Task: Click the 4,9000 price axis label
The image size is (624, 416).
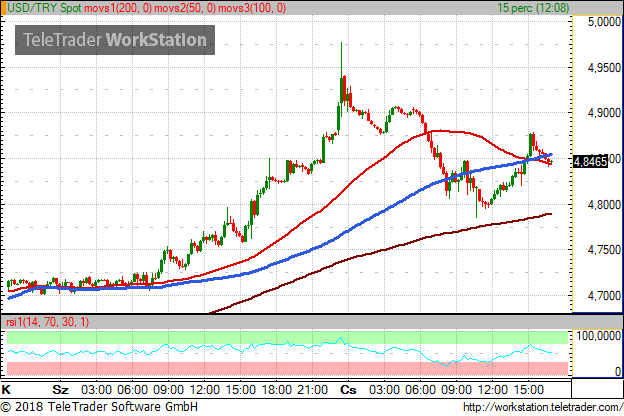Action: coord(604,113)
